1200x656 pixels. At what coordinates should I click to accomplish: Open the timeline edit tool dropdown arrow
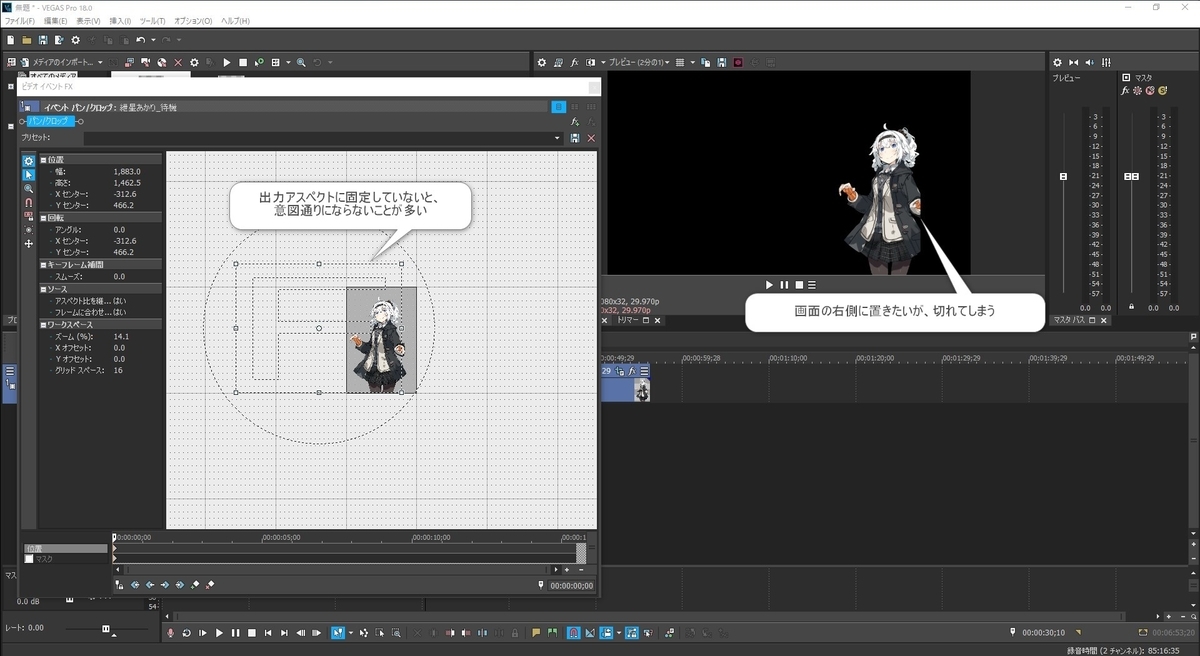[351, 633]
